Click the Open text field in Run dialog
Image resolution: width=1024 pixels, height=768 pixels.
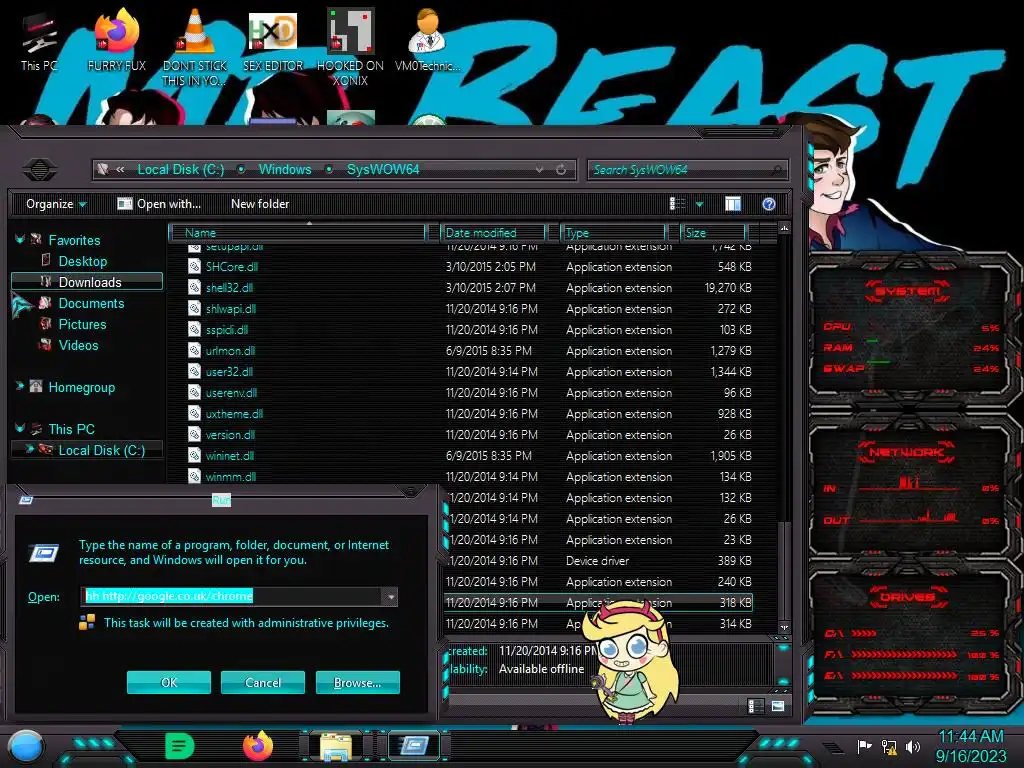point(232,596)
